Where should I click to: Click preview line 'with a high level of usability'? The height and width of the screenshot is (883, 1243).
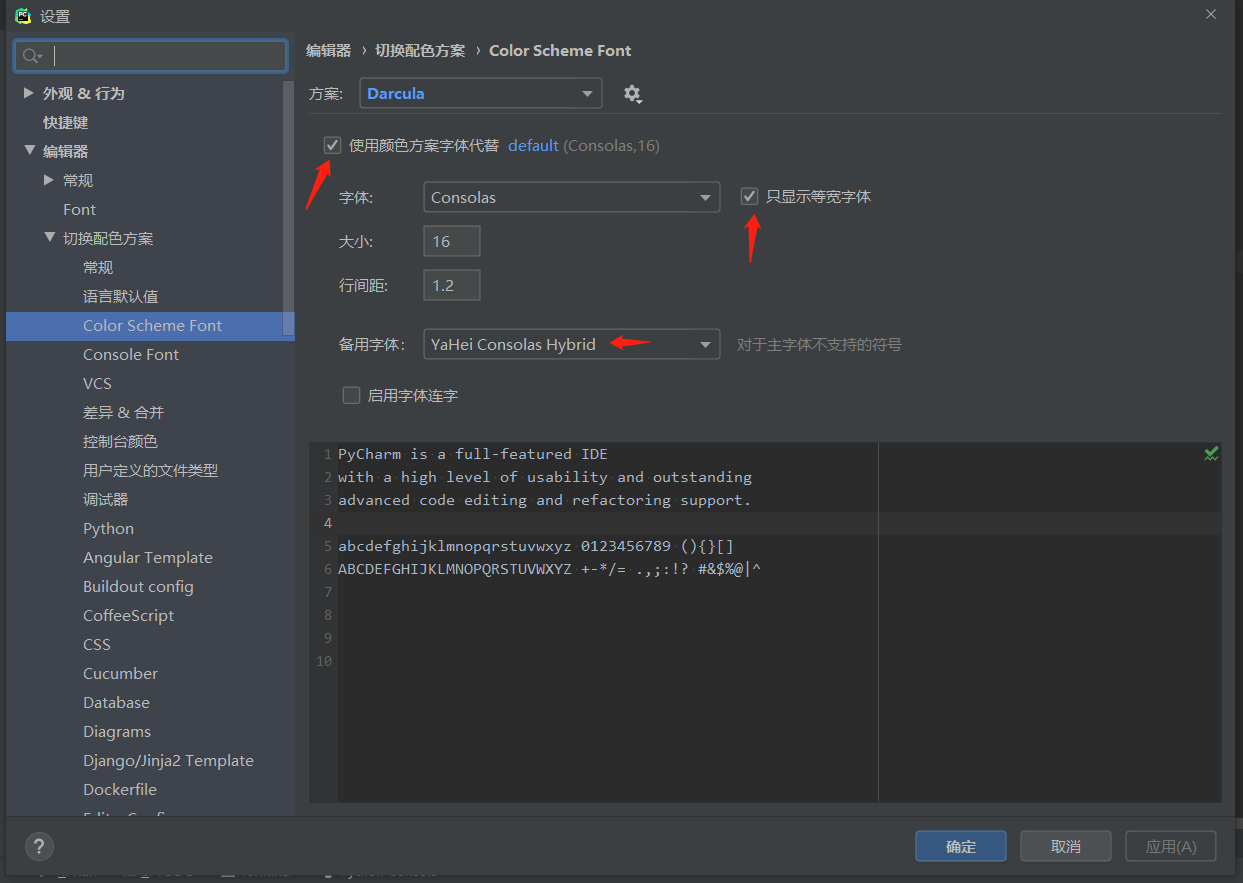click(545, 477)
